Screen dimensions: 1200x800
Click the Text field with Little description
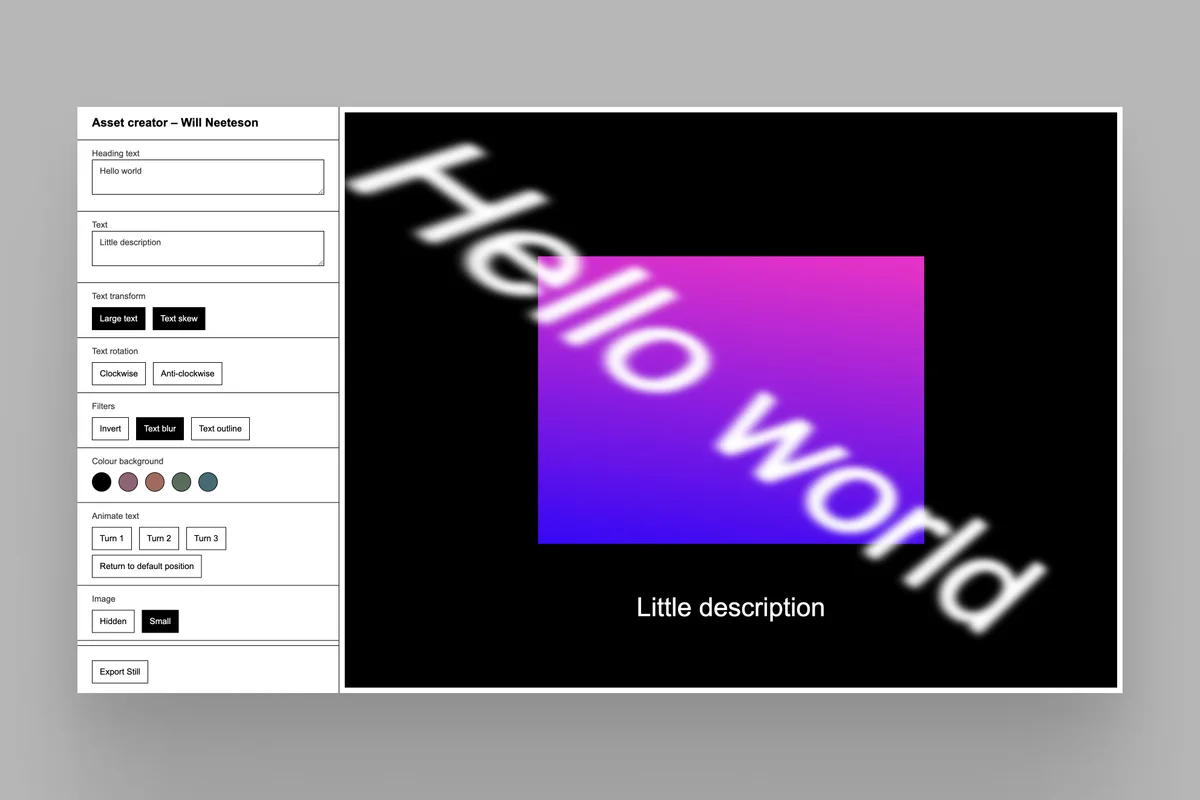point(207,247)
